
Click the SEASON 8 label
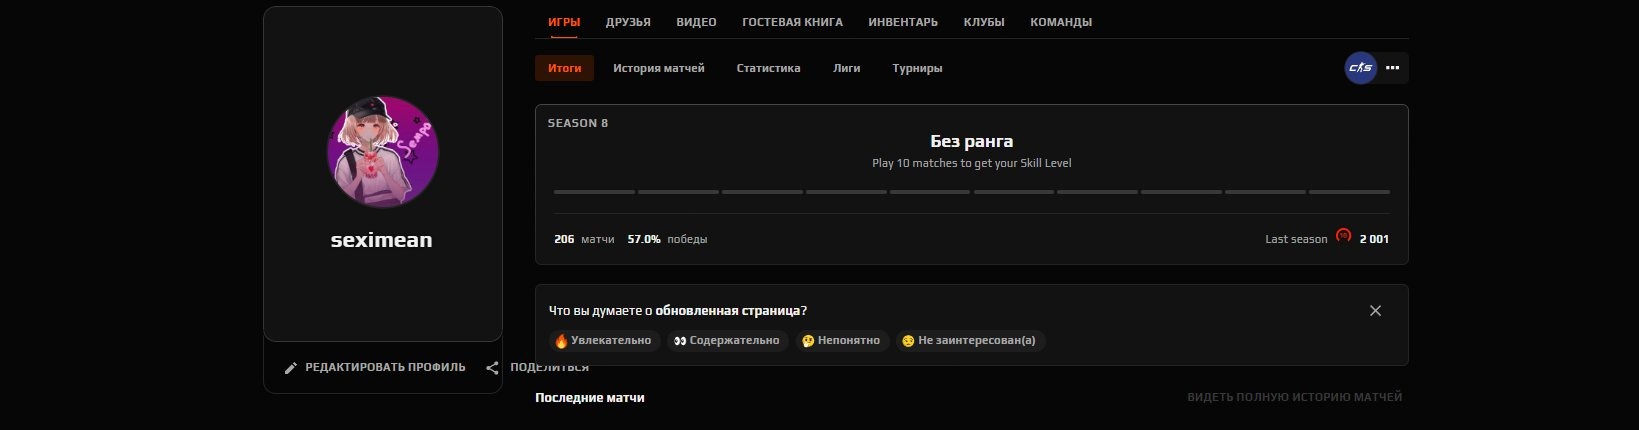578,123
